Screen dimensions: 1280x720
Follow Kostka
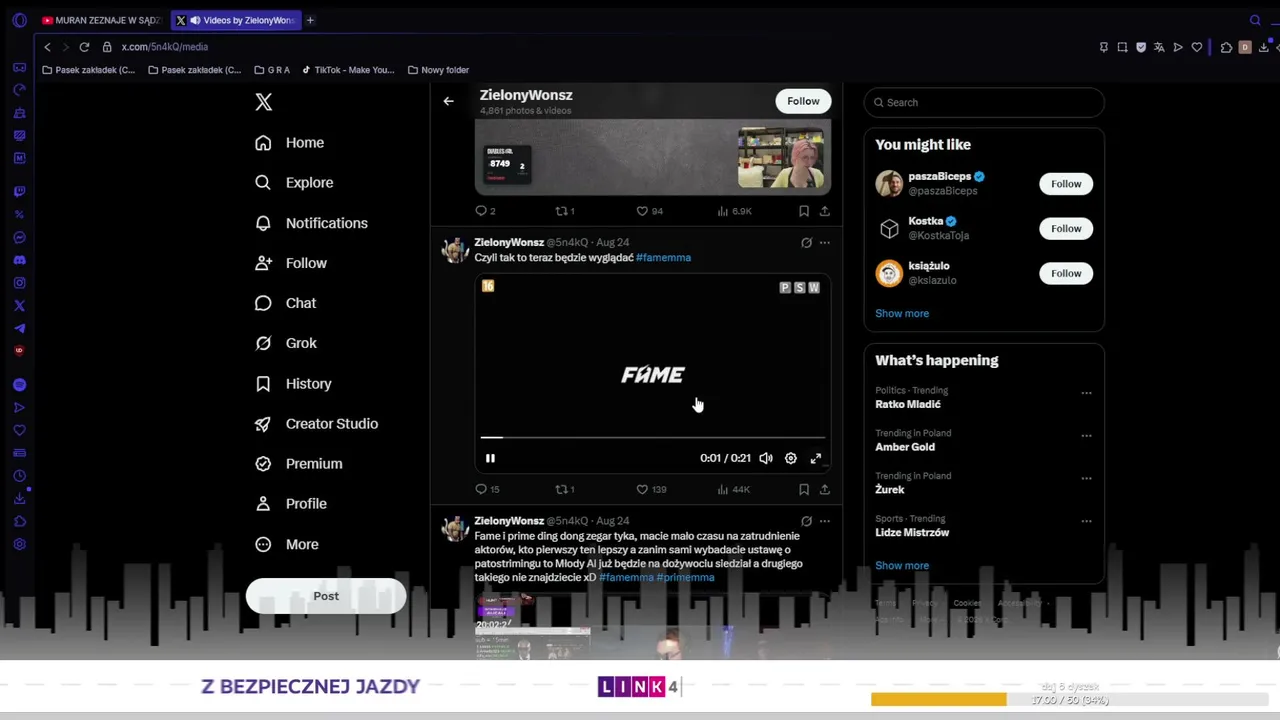tap(1066, 229)
